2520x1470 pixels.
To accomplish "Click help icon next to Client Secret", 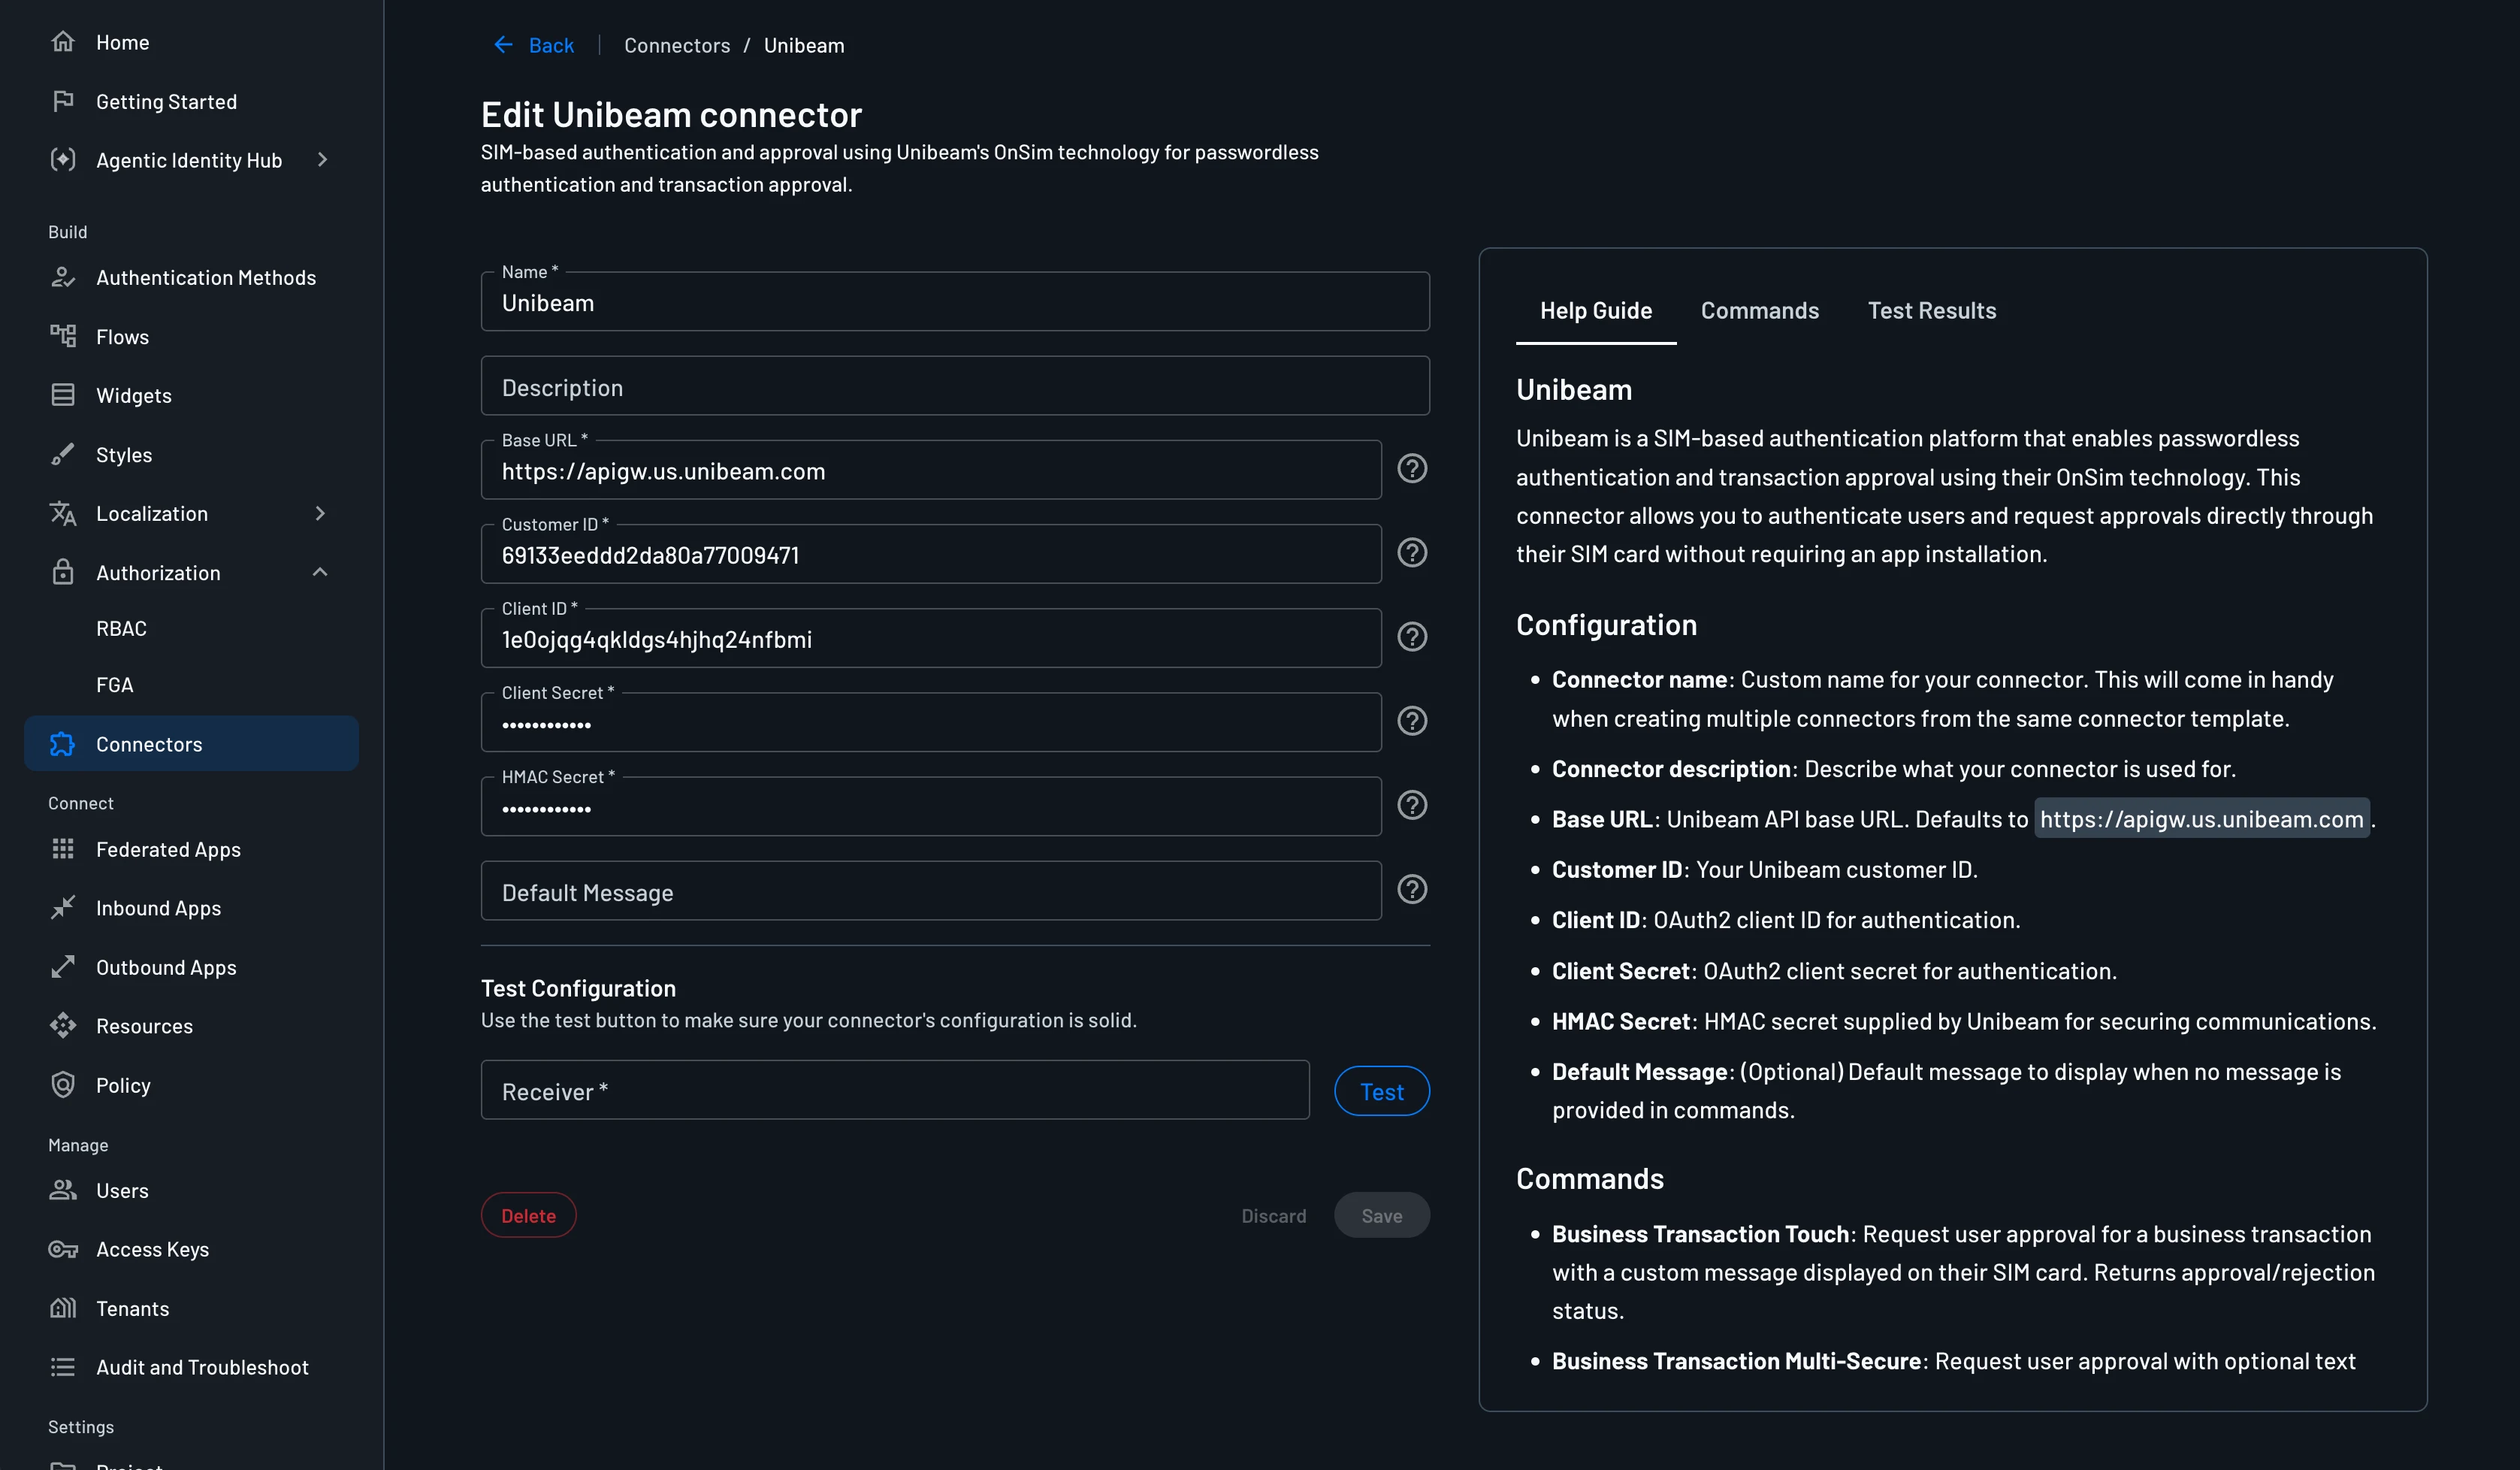I will point(1411,720).
